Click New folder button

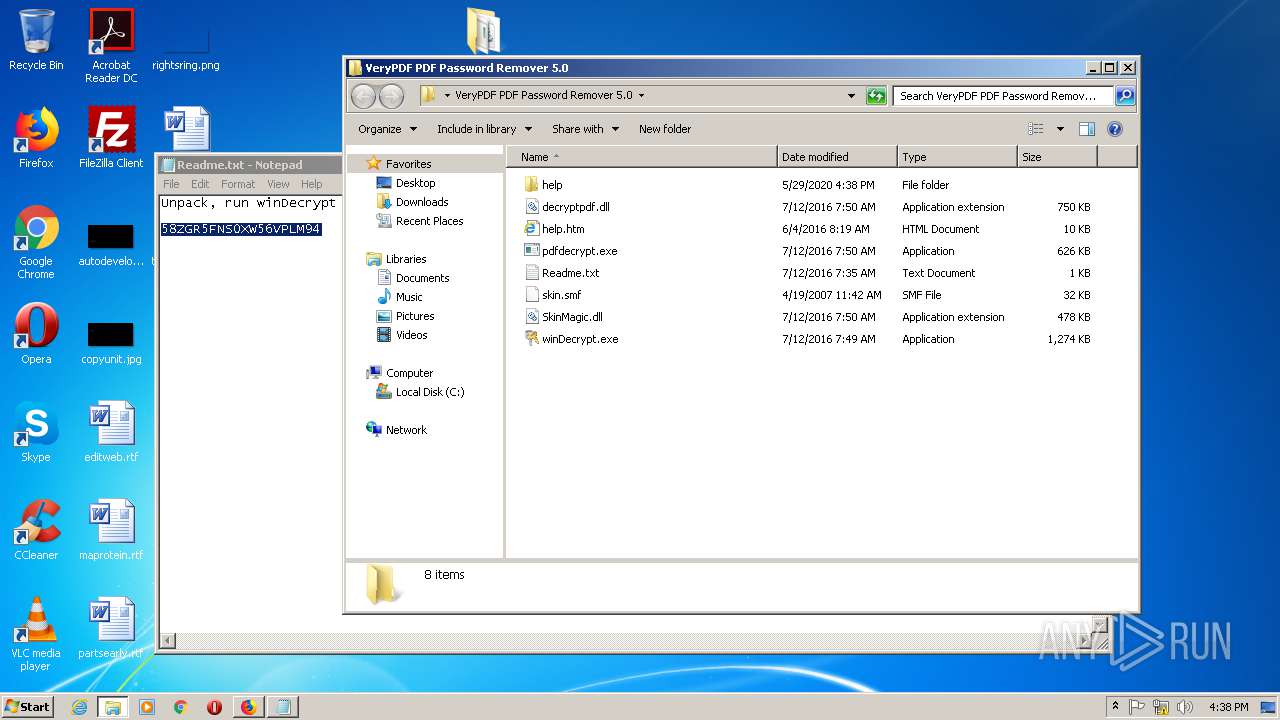click(665, 129)
